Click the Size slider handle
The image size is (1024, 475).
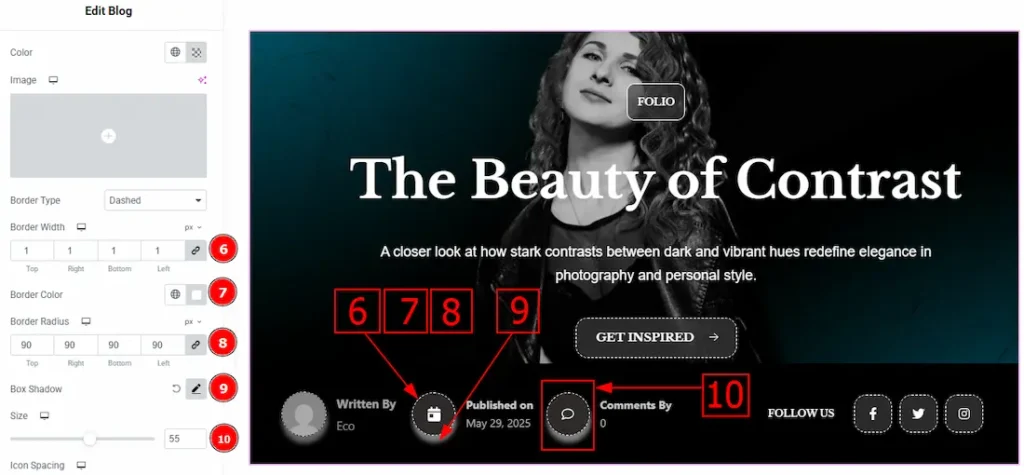90,438
